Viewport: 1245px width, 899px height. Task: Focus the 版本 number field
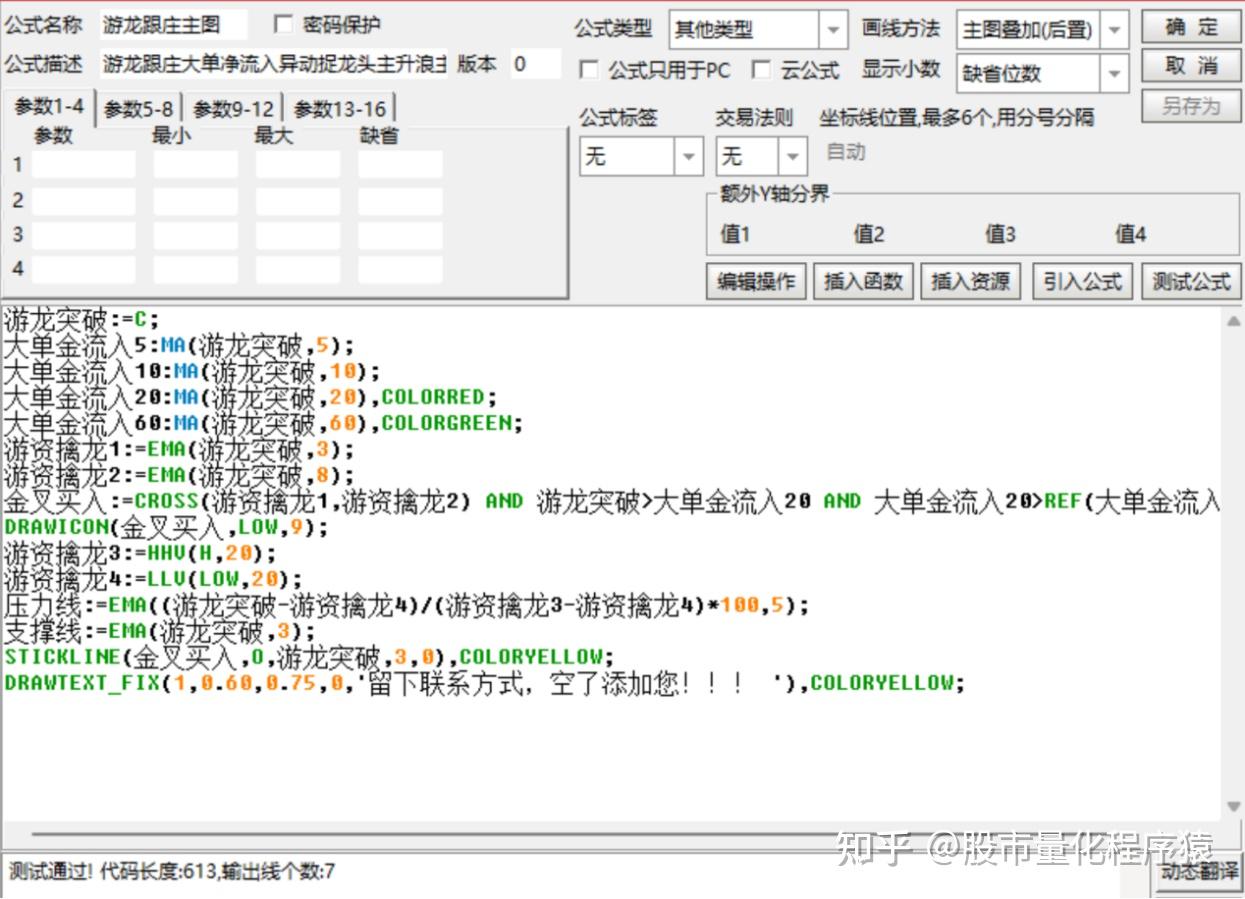535,65
